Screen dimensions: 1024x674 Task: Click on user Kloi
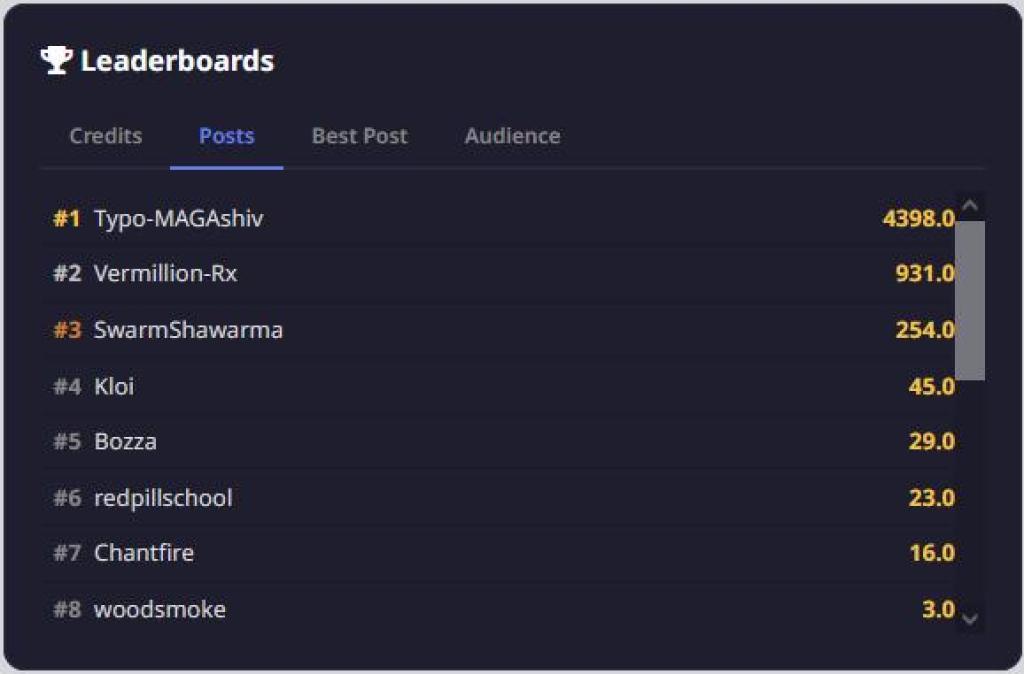(x=114, y=386)
